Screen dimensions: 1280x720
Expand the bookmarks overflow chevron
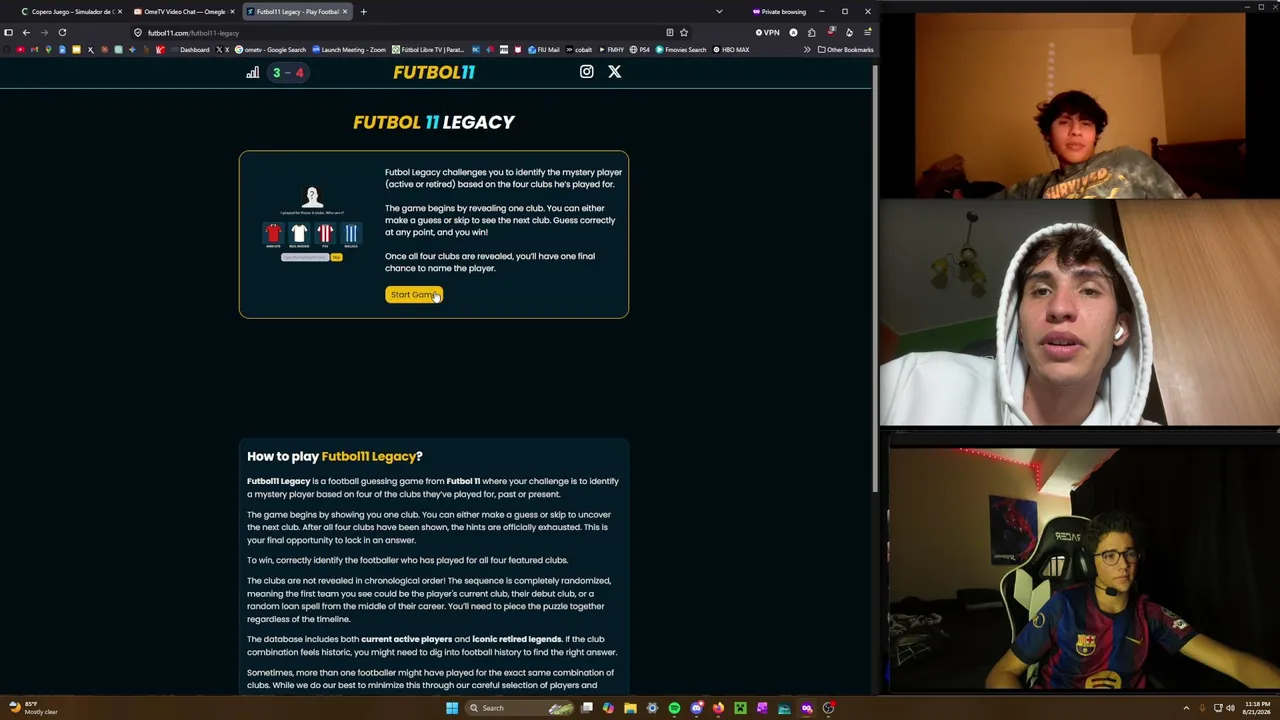807,49
